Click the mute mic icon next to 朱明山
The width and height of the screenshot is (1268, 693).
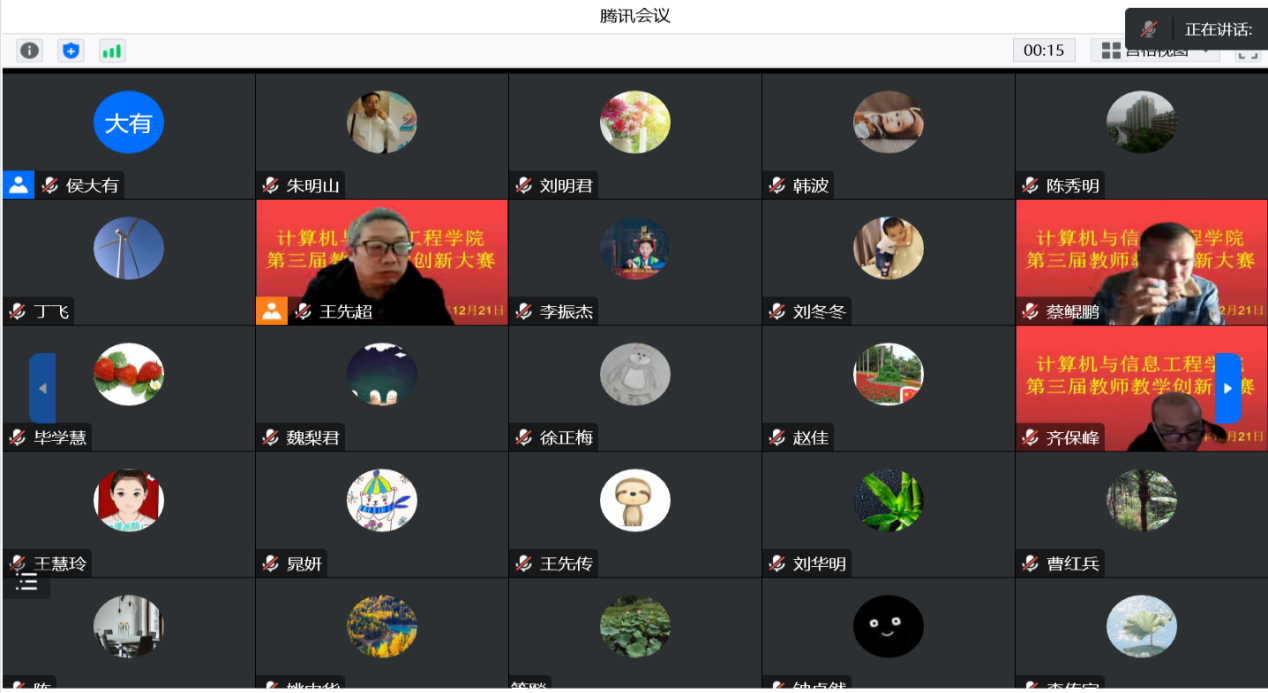270,185
